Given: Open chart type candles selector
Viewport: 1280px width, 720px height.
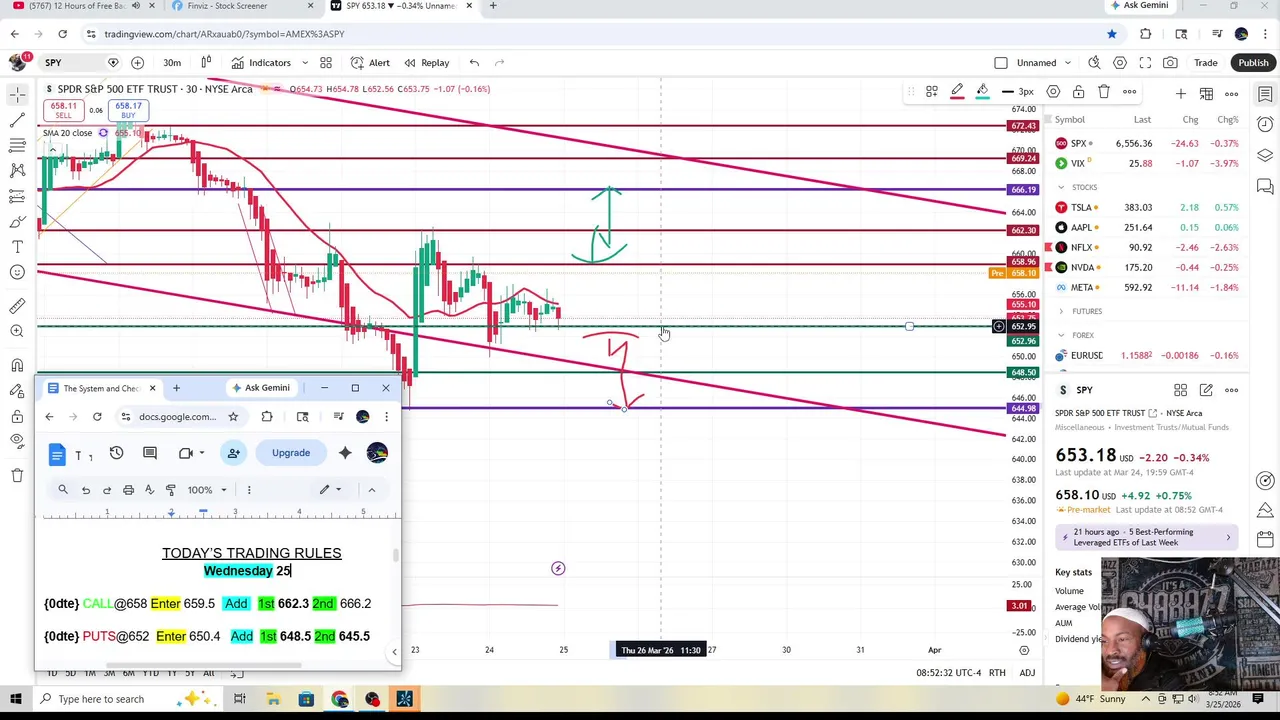Looking at the screenshot, I should pyautogui.click(x=206, y=63).
